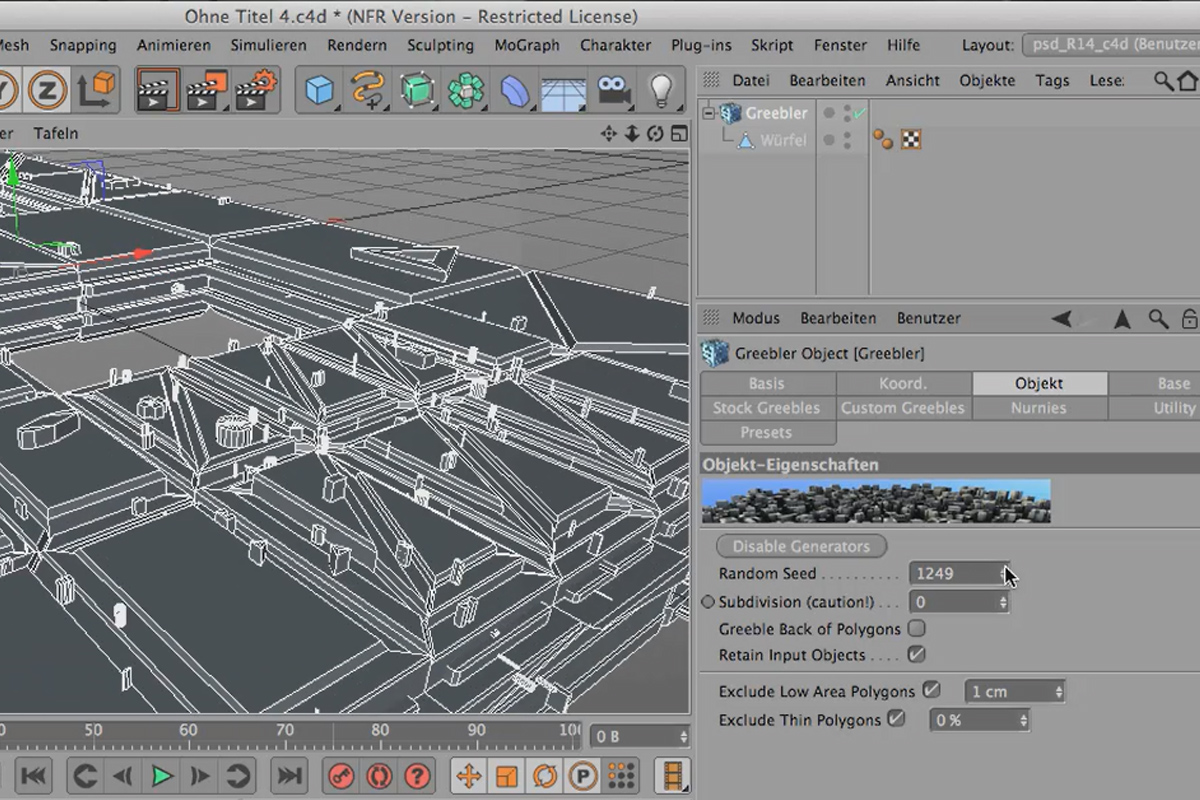Switch to the Stock Greebles tab

tap(767, 408)
